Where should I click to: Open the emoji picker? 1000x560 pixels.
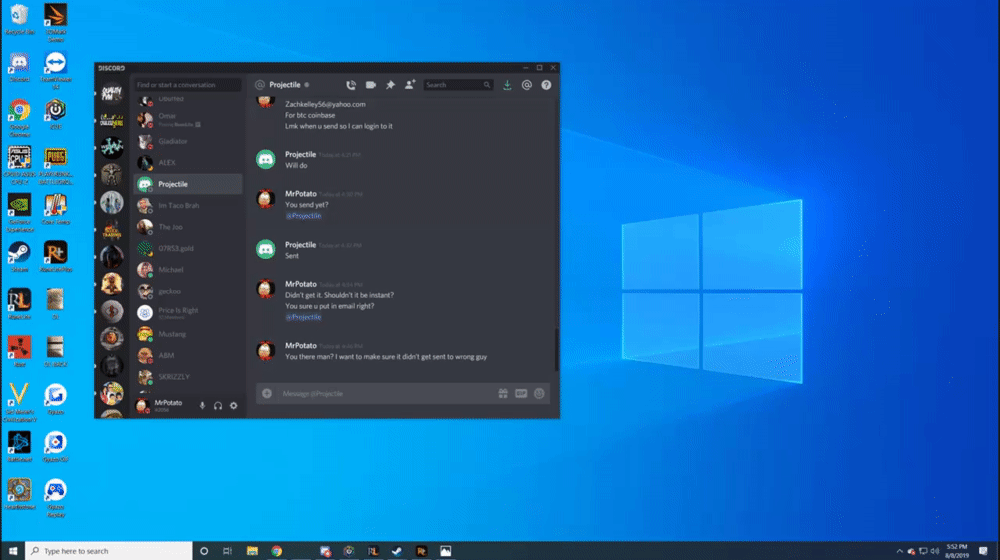[540, 394]
